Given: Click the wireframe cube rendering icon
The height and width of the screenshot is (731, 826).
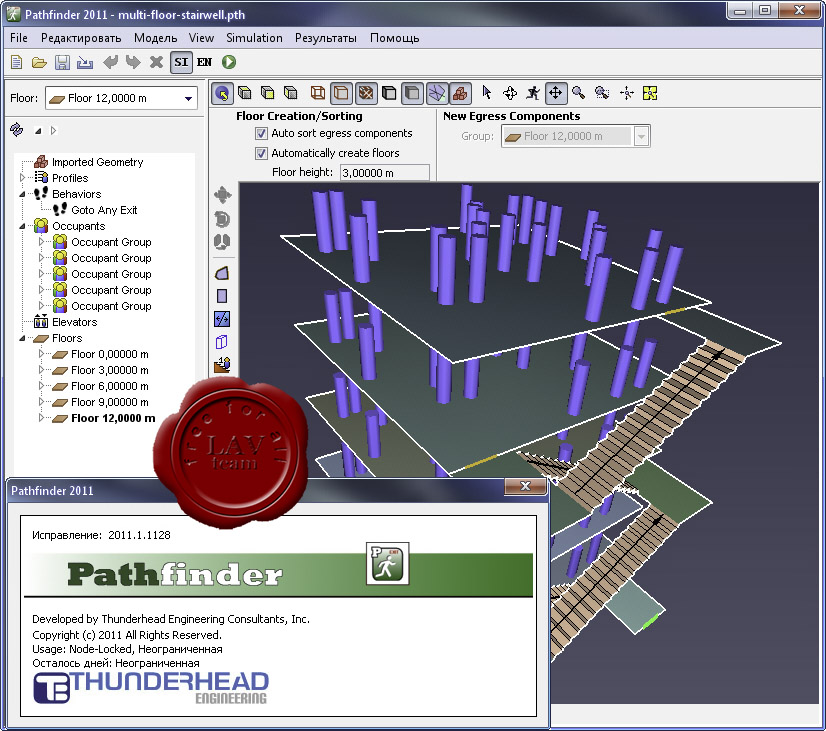Looking at the screenshot, I should (317, 93).
